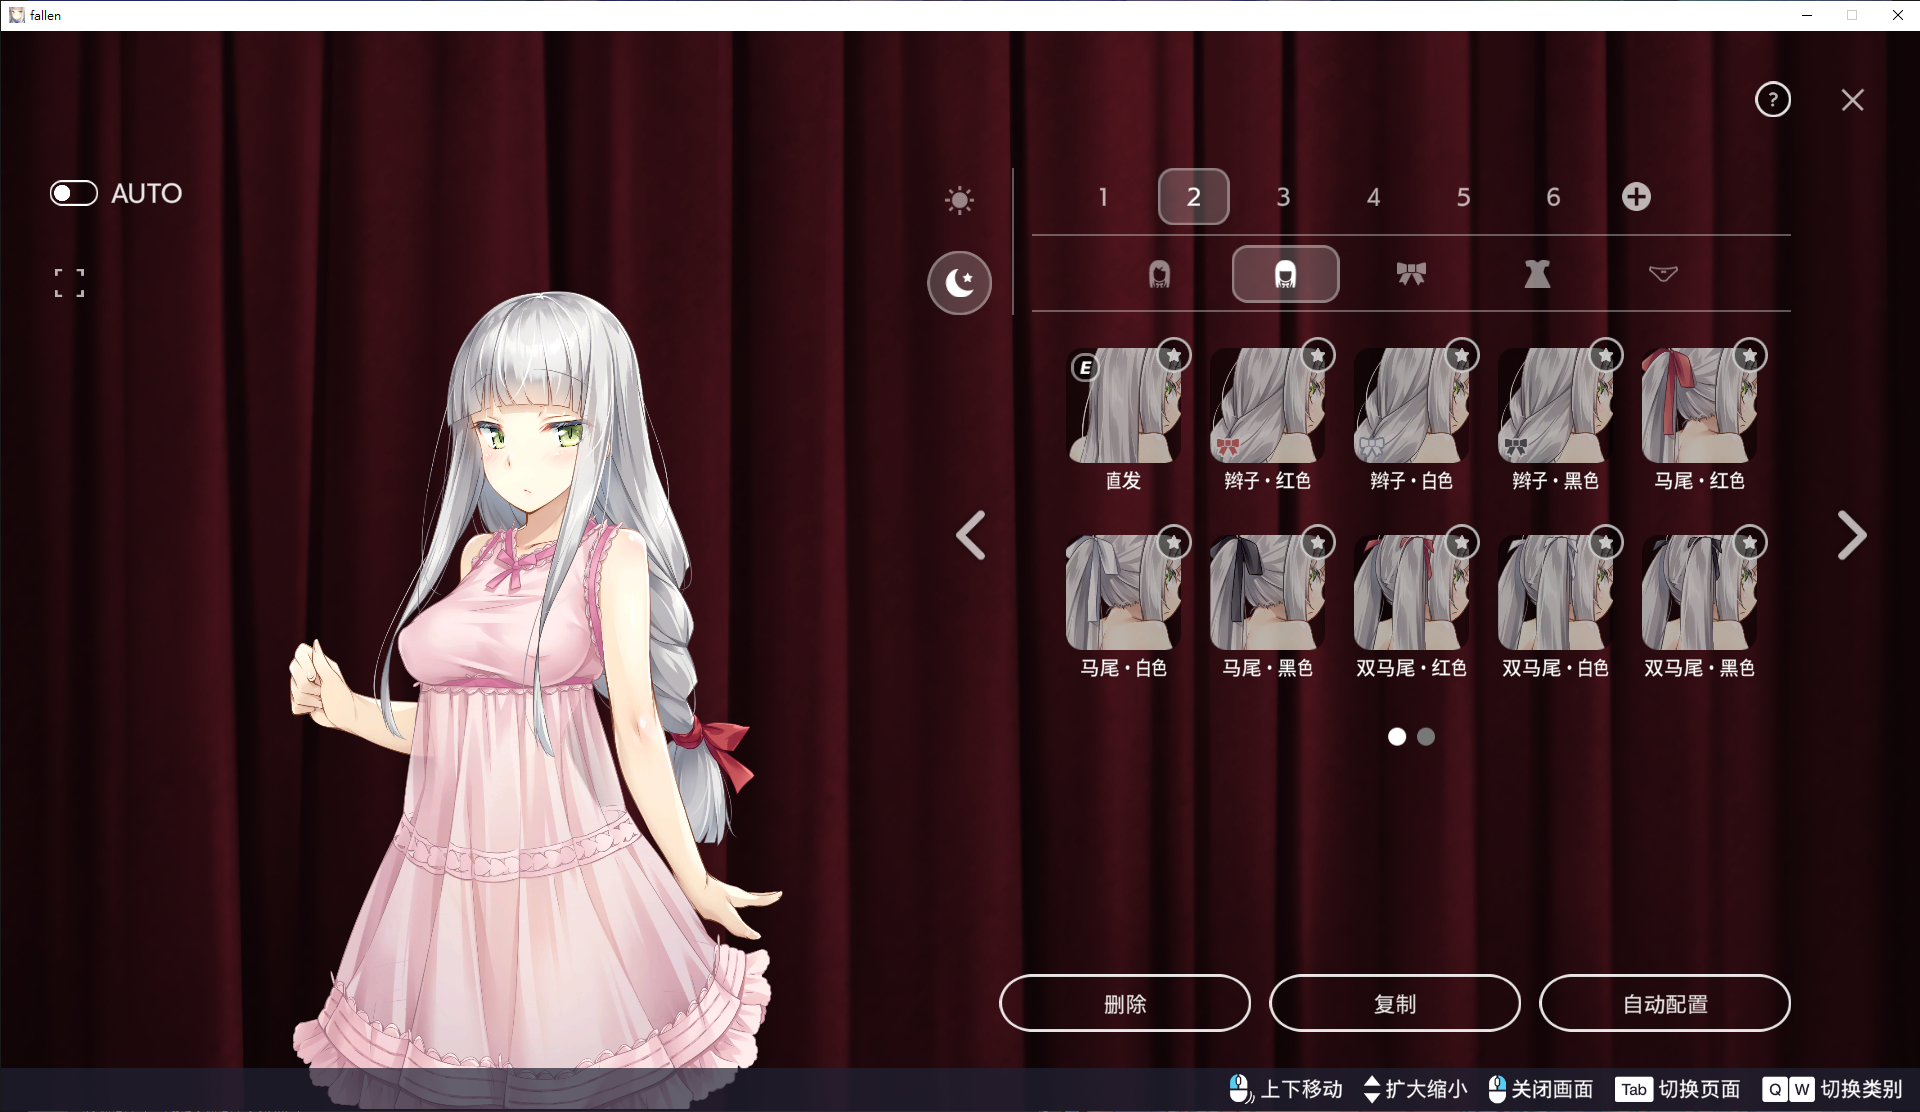Image resolution: width=1920 pixels, height=1112 pixels.
Task: Choose the 双马尾·白色 twin tails thumbnail
Action: coord(1555,592)
